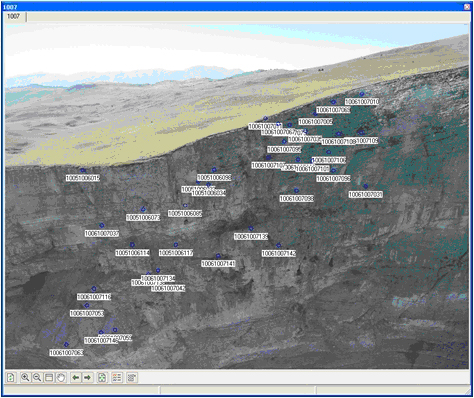
Task: Click the full extent window icon
Action: tap(49, 378)
